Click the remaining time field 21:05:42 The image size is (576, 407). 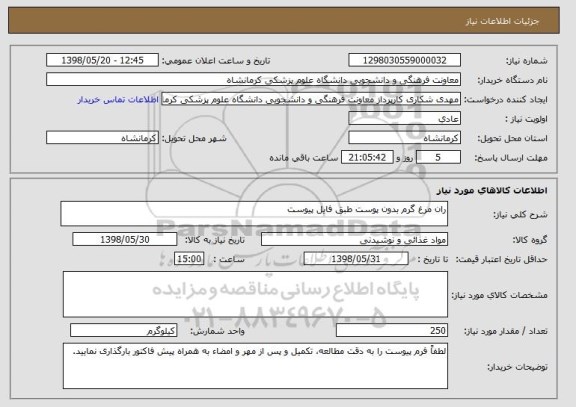367,158
